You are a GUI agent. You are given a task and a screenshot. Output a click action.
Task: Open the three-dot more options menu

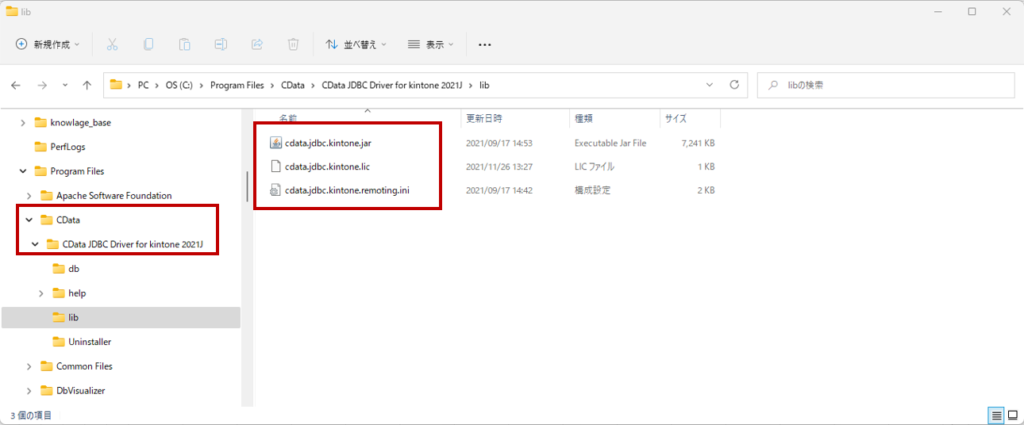coord(484,44)
